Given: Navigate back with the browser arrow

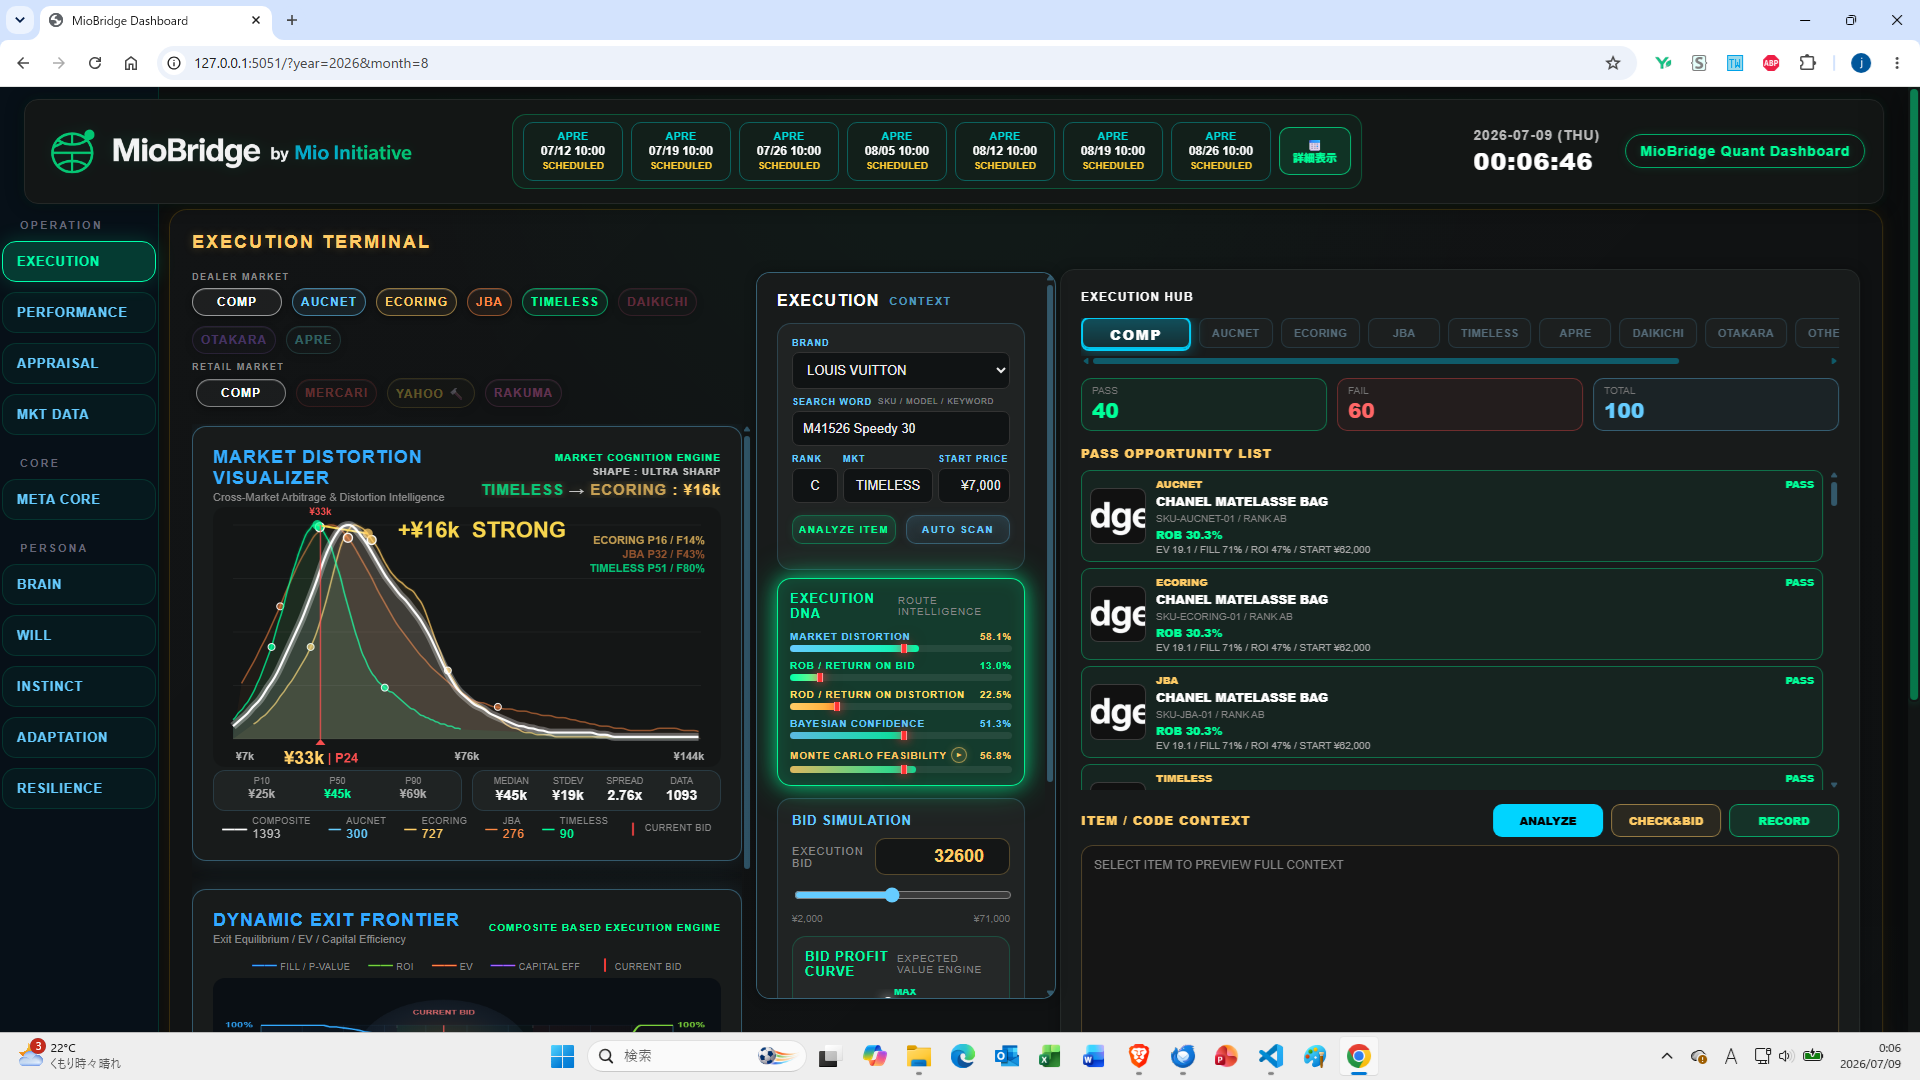Looking at the screenshot, I should pos(23,63).
